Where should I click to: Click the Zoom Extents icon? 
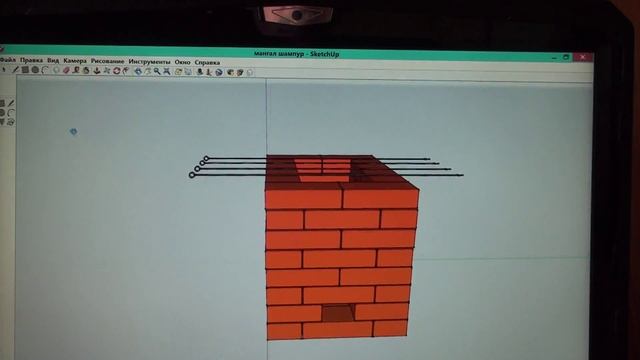click(x=167, y=71)
